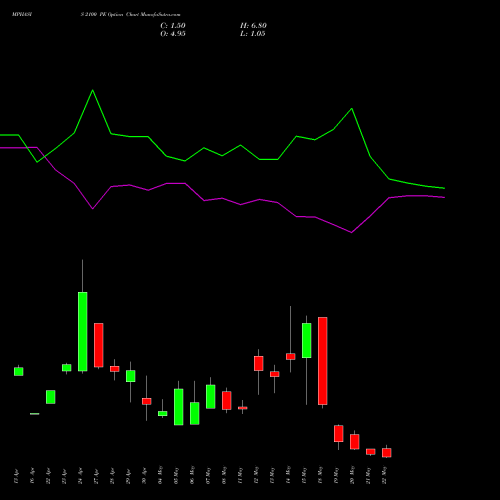Click the red candlestick above 27 Apr
The height and width of the screenshot is (500, 500).
pyautogui.click(x=99, y=345)
